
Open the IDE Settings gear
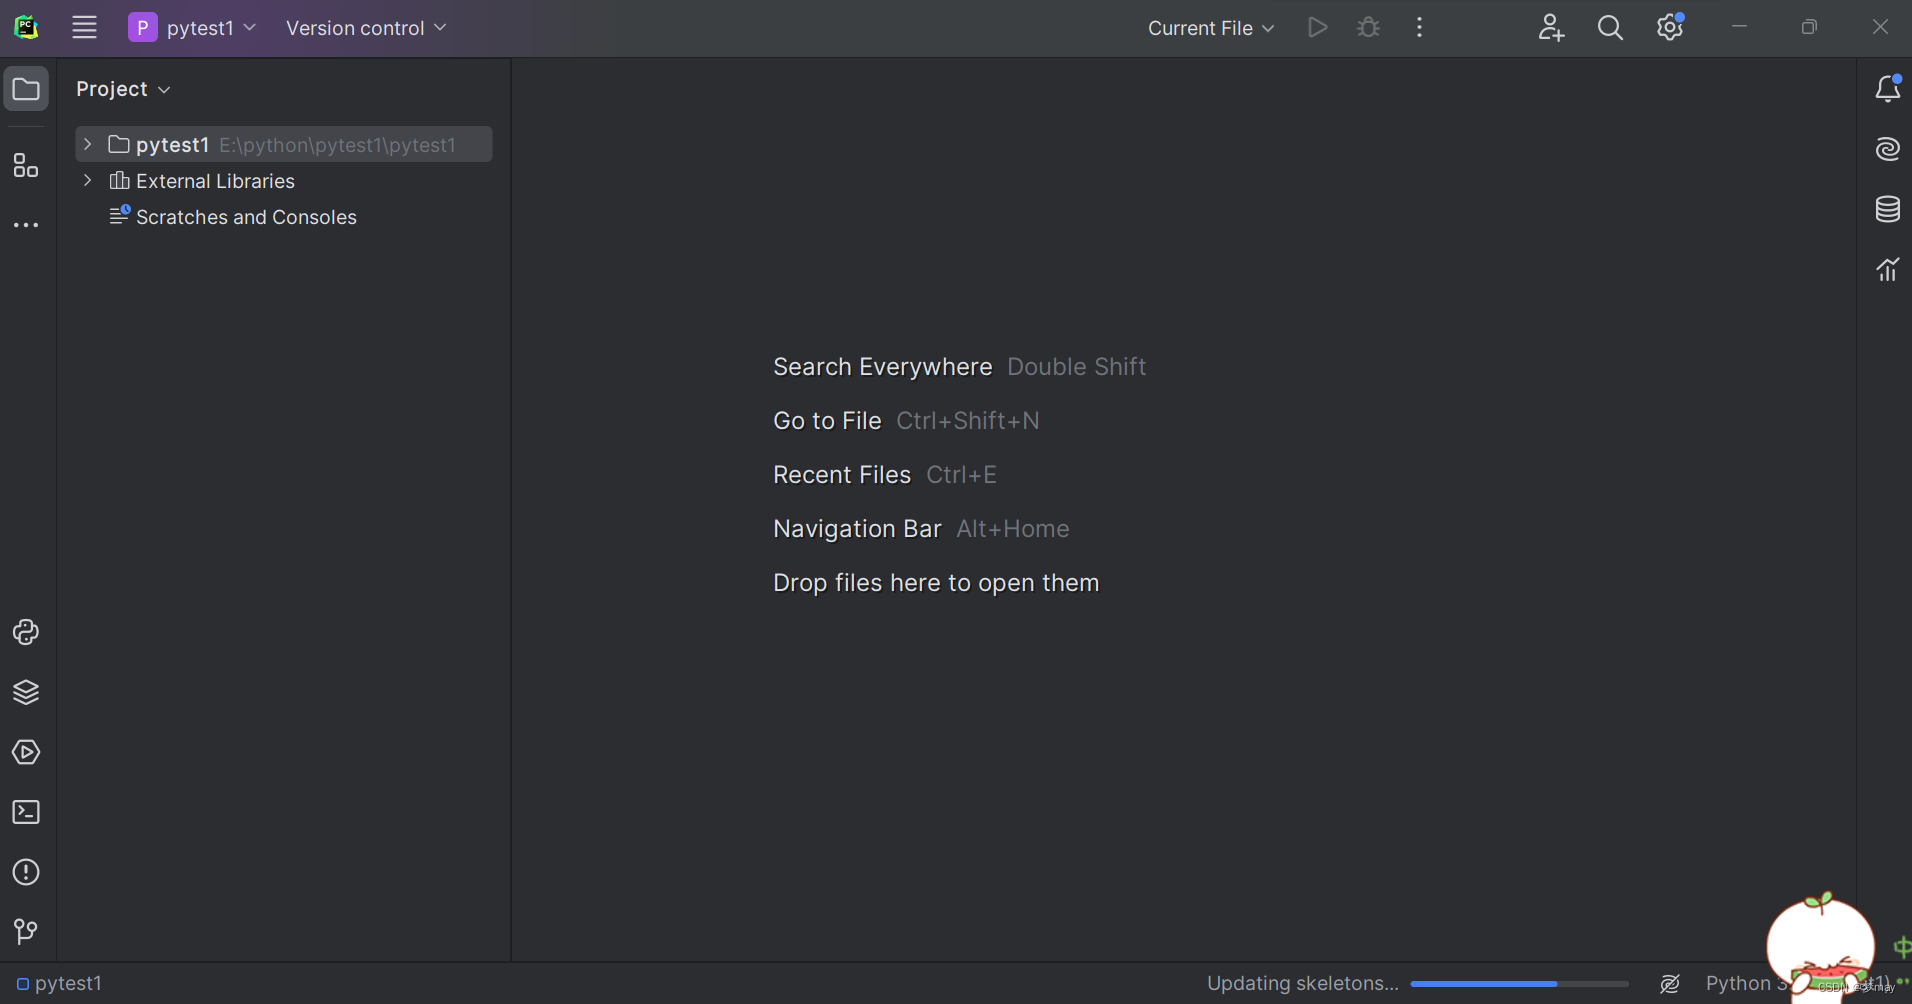pyautogui.click(x=1669, y=27)
